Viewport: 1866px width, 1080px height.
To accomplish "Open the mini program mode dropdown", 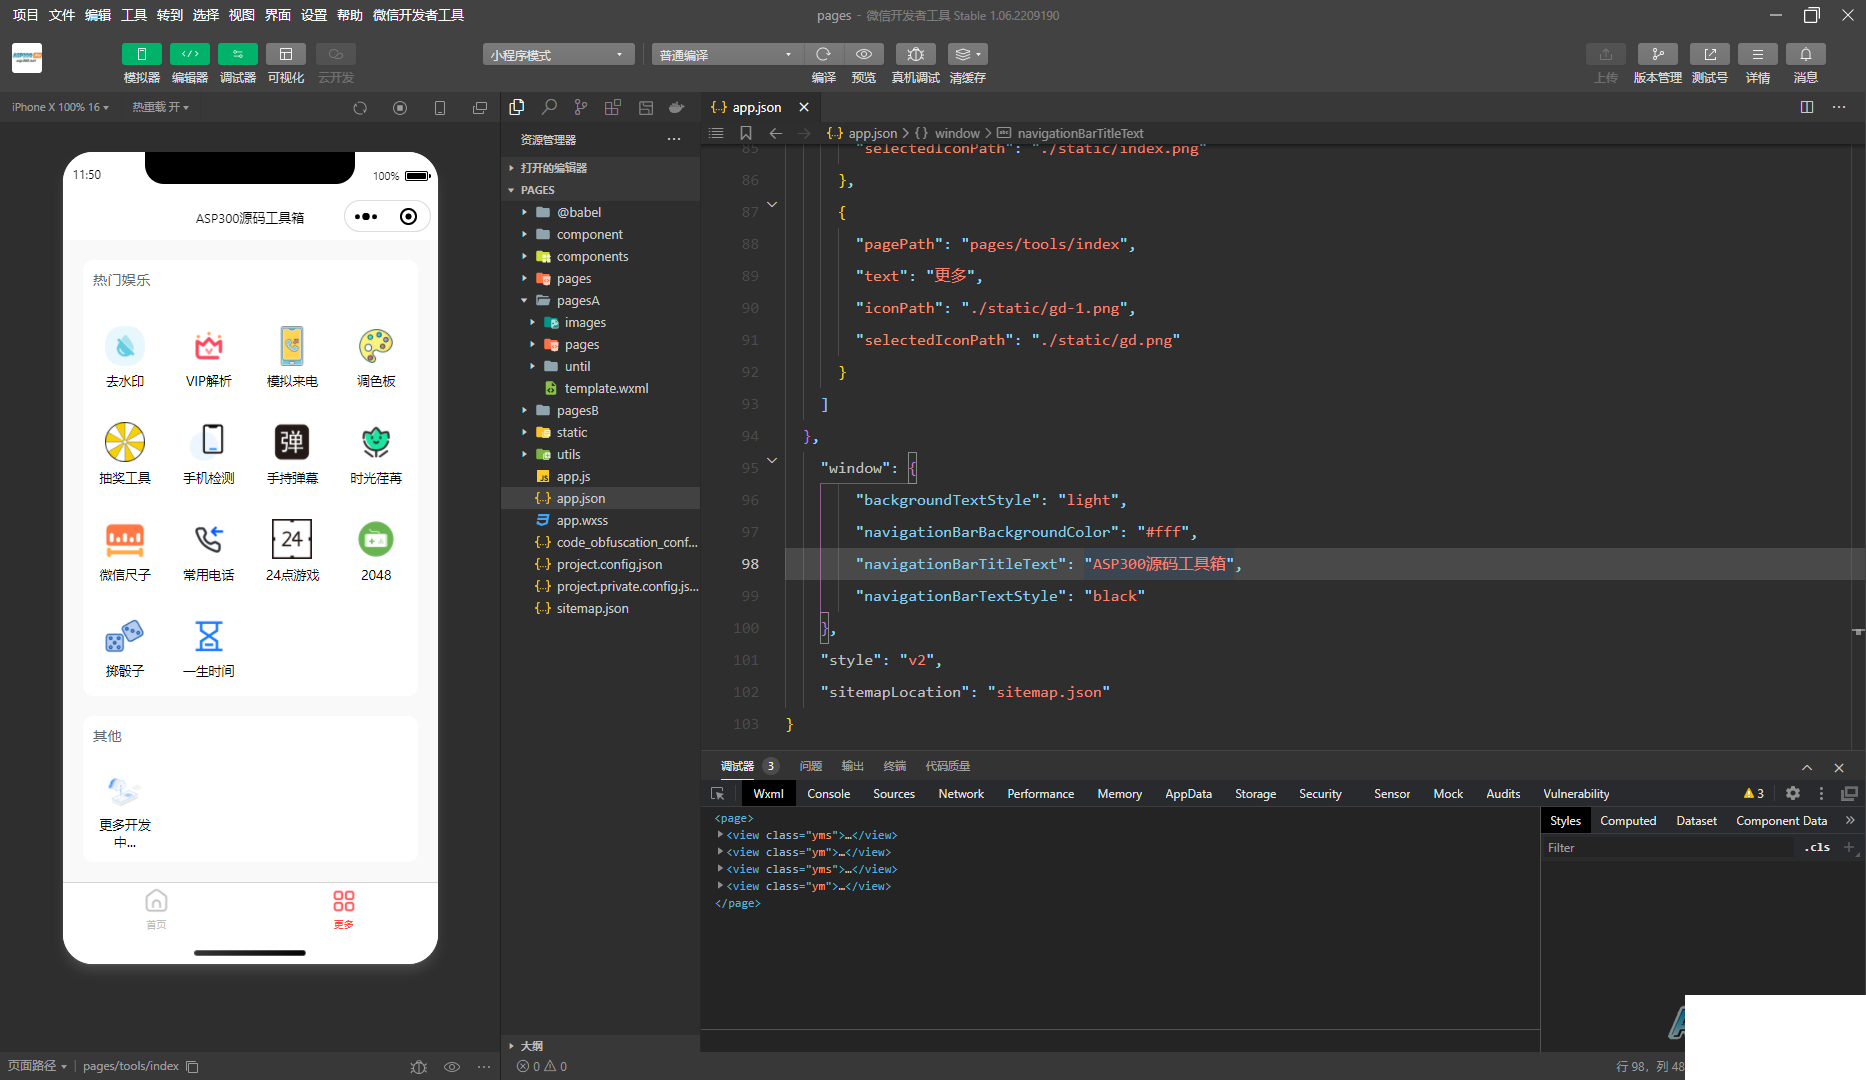I will click(558, 55).
